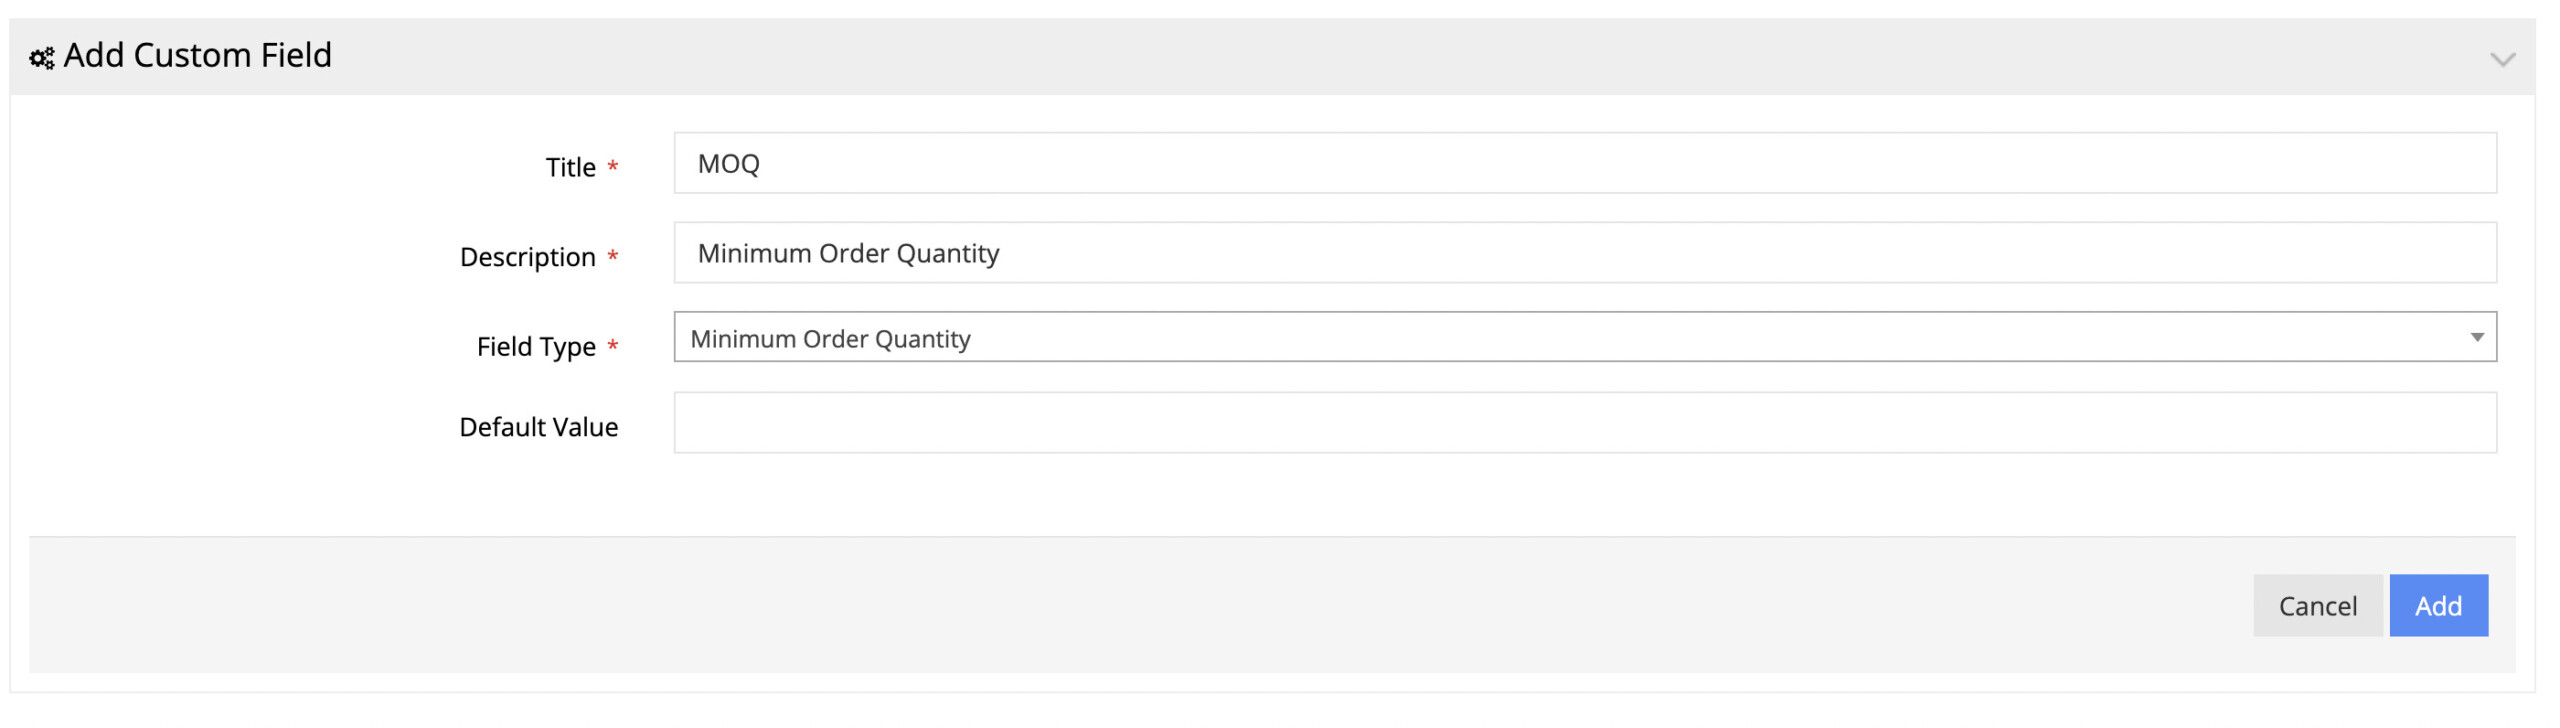2560x728 pixels.
Task: Collapse the Add Custom Field panel chevron
Action: coord(2502,59)
